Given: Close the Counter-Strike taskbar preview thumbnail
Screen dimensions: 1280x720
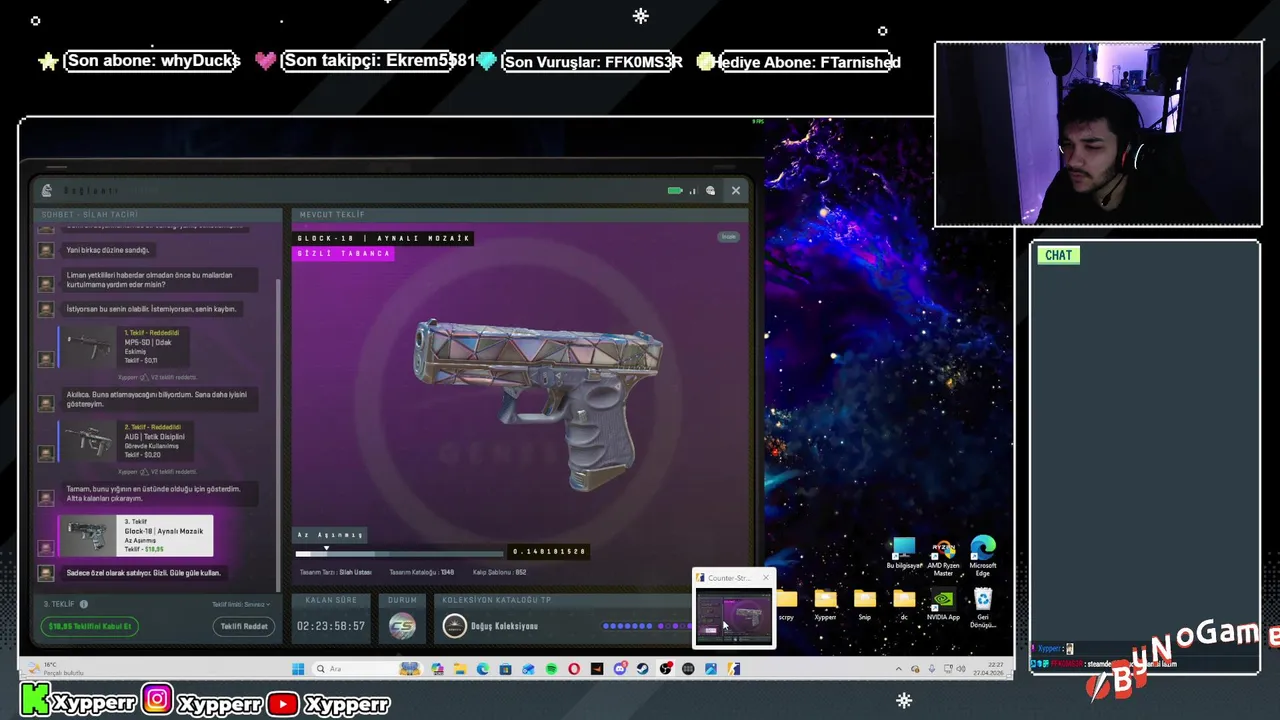Looking at the screenshot, I should pyautogui.click(x=766, y=577).
